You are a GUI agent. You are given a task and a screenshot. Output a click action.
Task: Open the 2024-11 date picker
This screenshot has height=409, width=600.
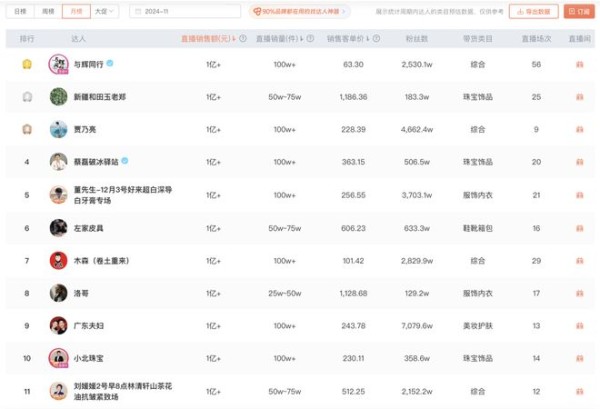coord(185,11)
